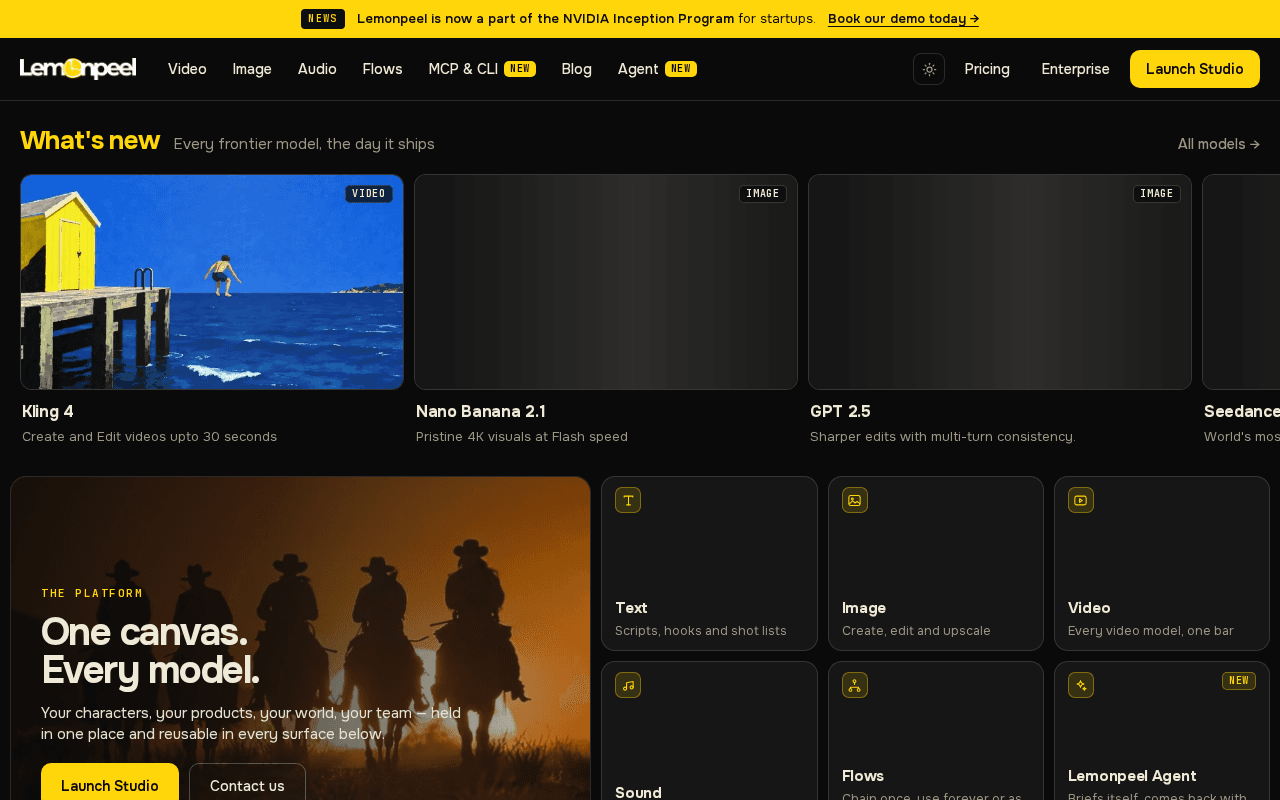The width and height of the screenshot is (1280, 800).
Task: Click the Image card title
Action: 864,608
